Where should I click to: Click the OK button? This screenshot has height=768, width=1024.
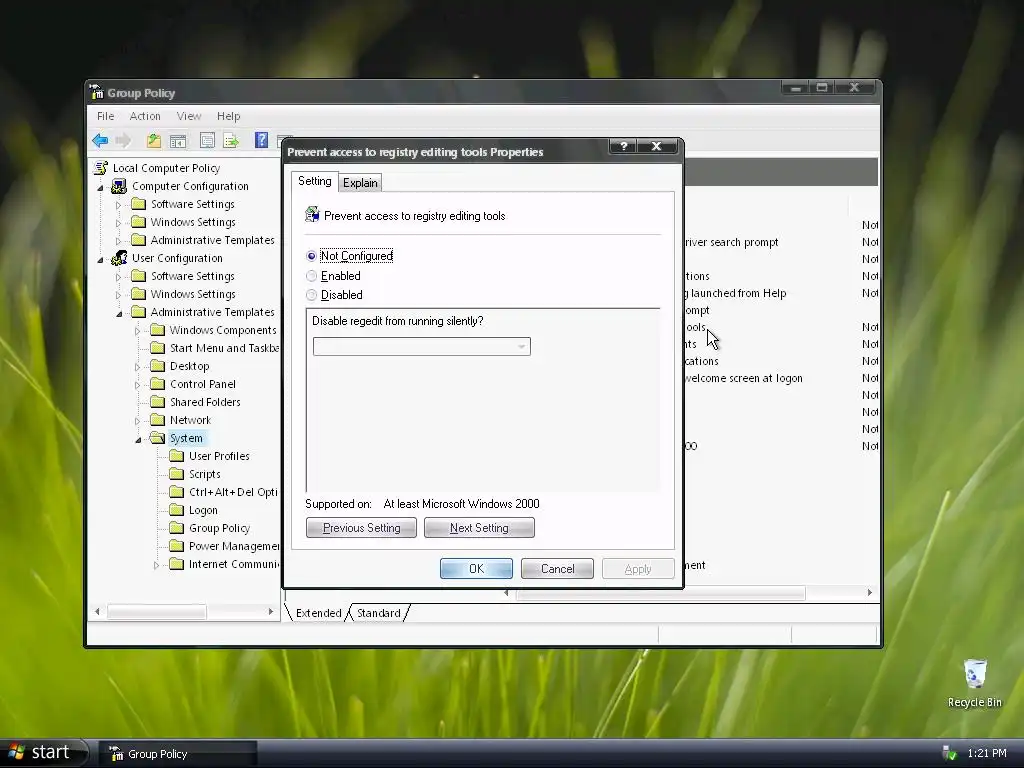tap(476, 569)
